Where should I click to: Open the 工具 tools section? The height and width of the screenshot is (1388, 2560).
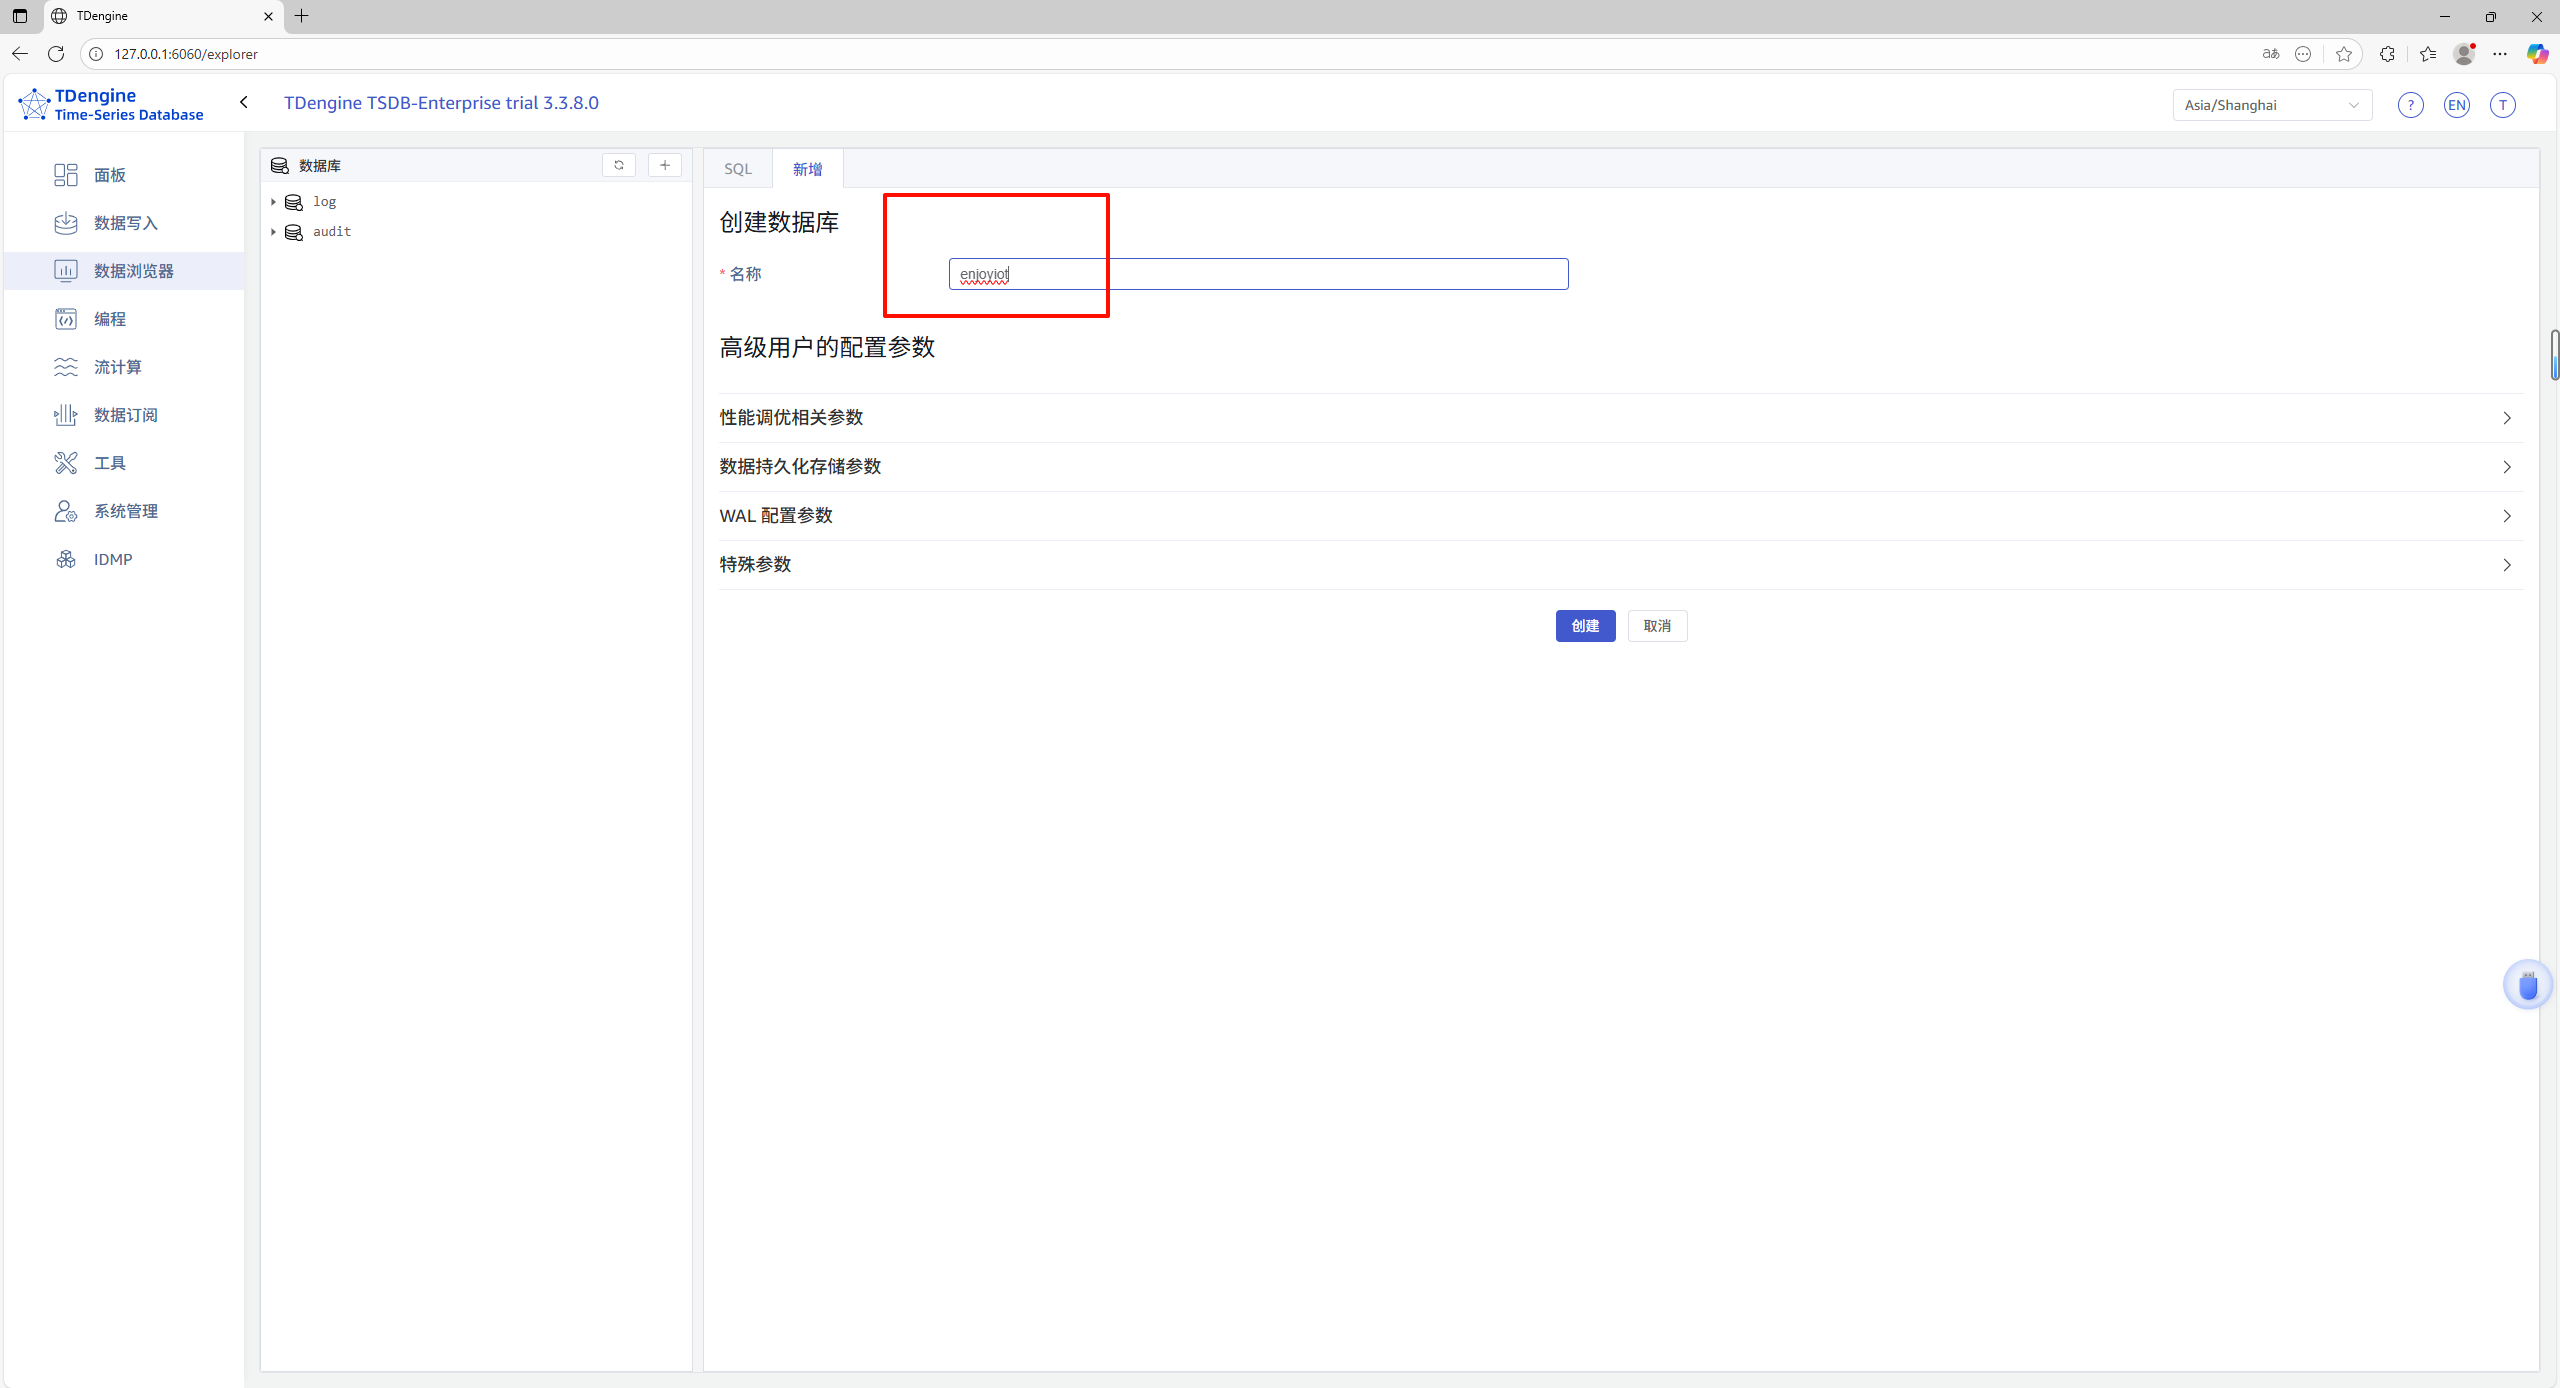(109, 463)
